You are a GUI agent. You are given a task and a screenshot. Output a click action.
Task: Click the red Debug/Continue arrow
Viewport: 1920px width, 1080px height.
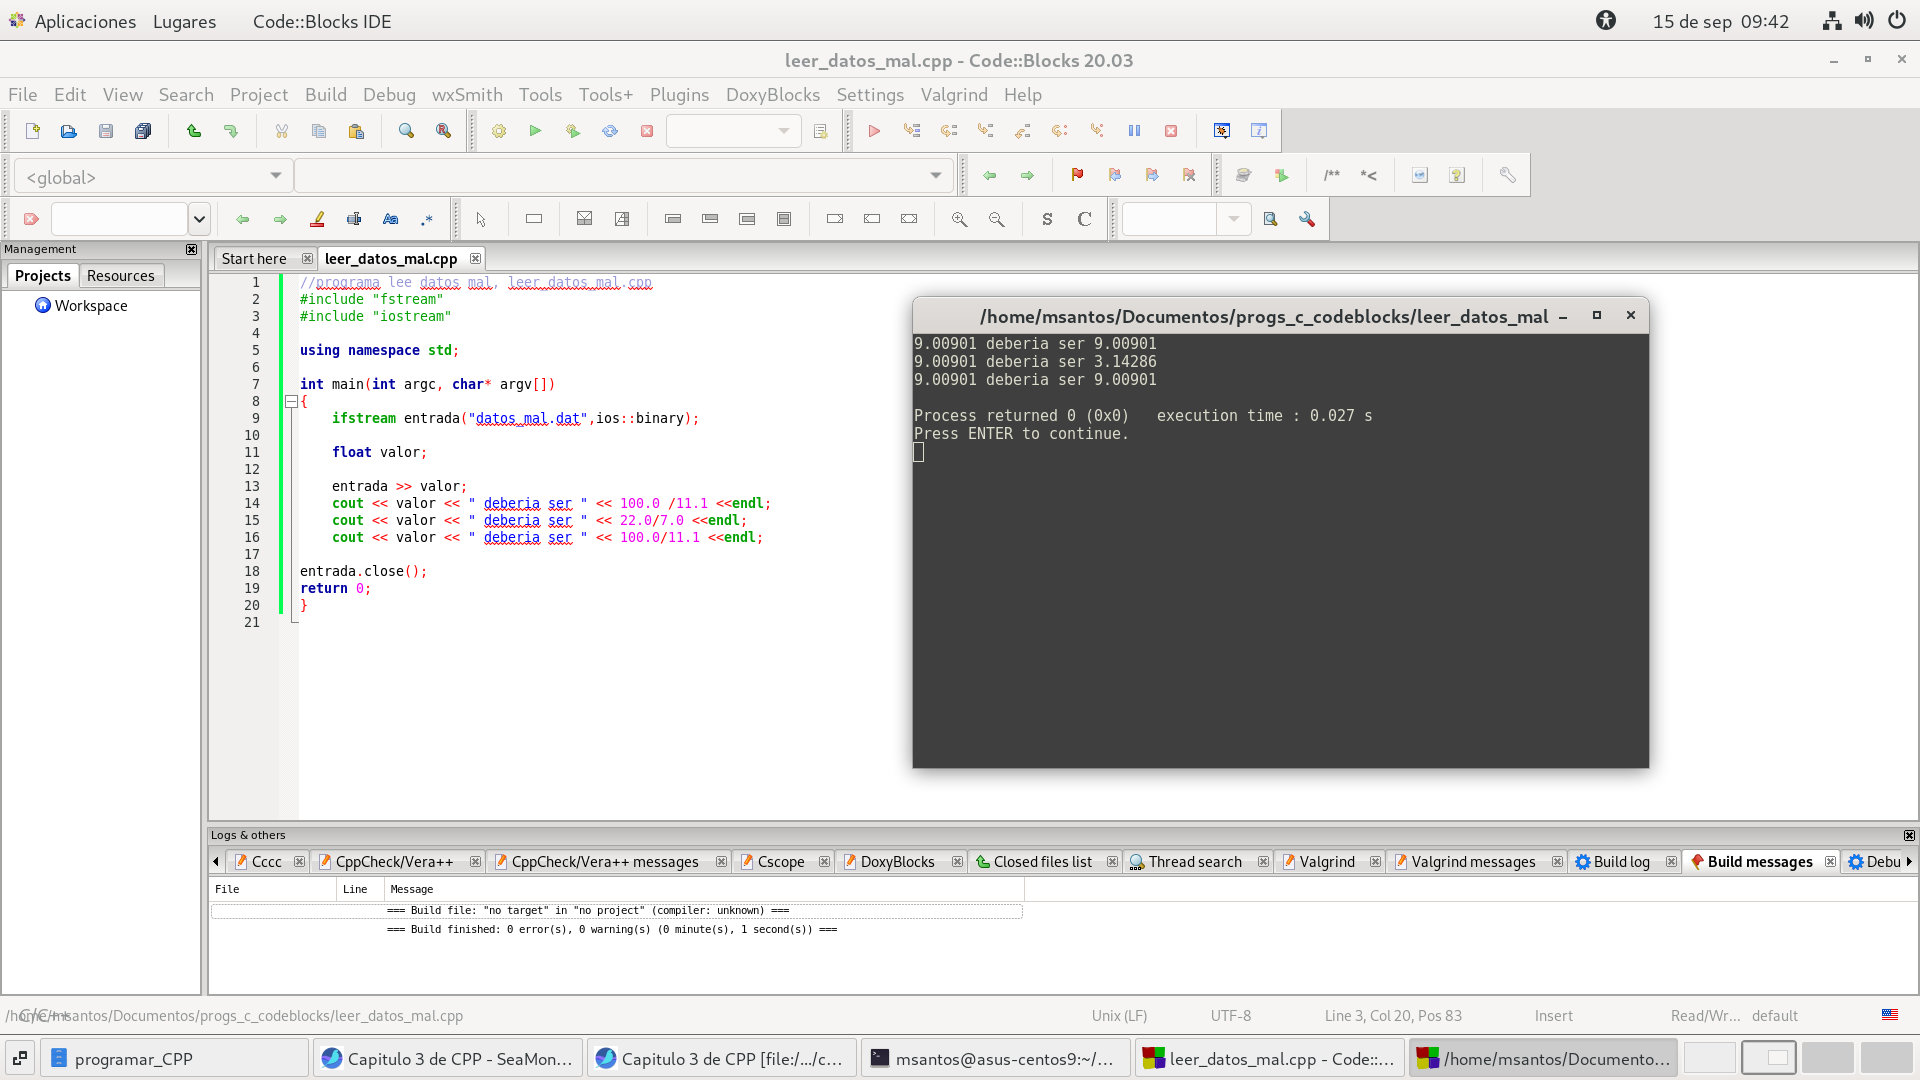(874, 131)
